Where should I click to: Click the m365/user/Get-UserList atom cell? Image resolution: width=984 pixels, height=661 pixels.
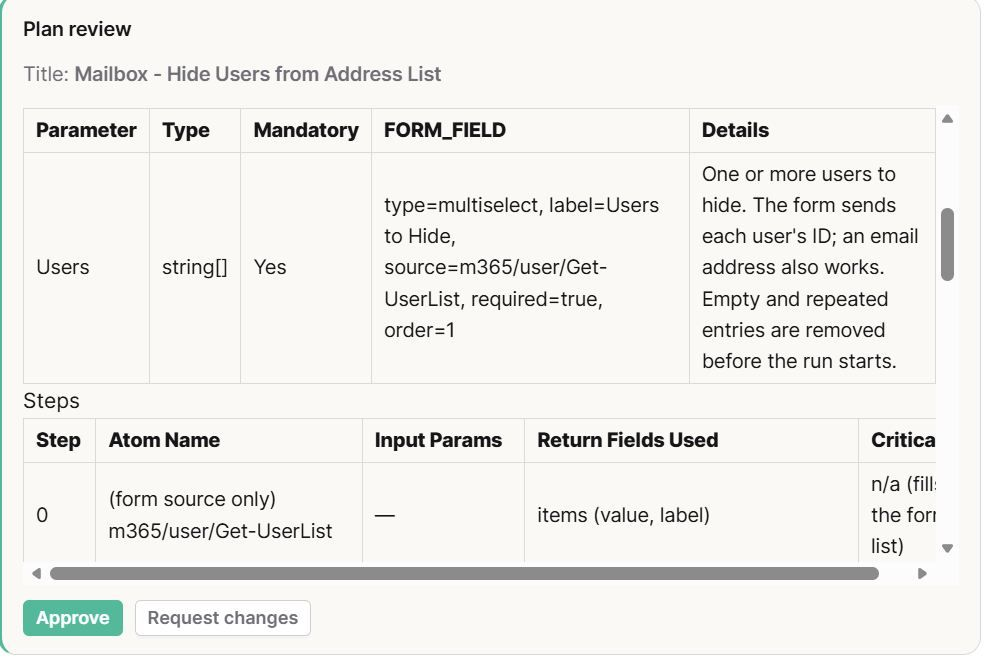pos(229,515)
